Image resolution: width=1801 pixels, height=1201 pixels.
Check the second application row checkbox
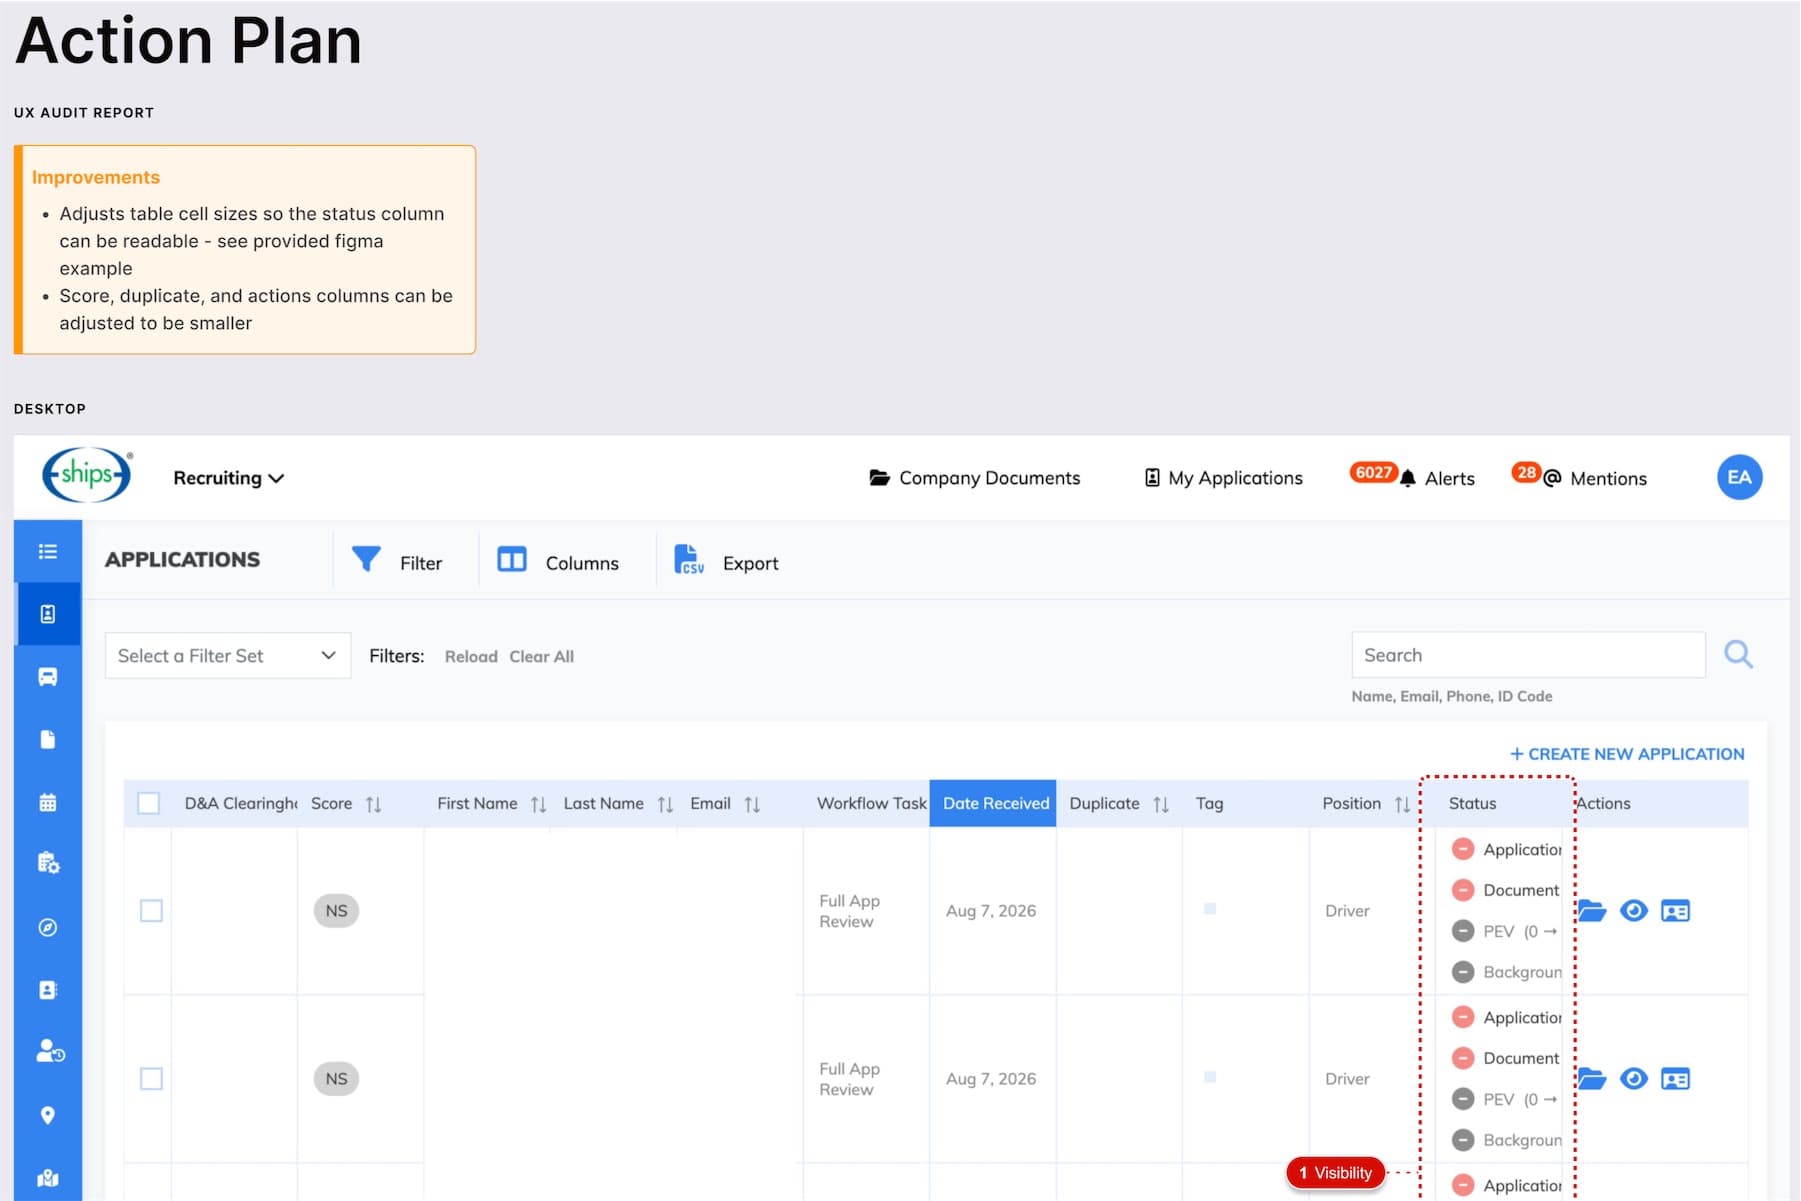coord(151,1078)
